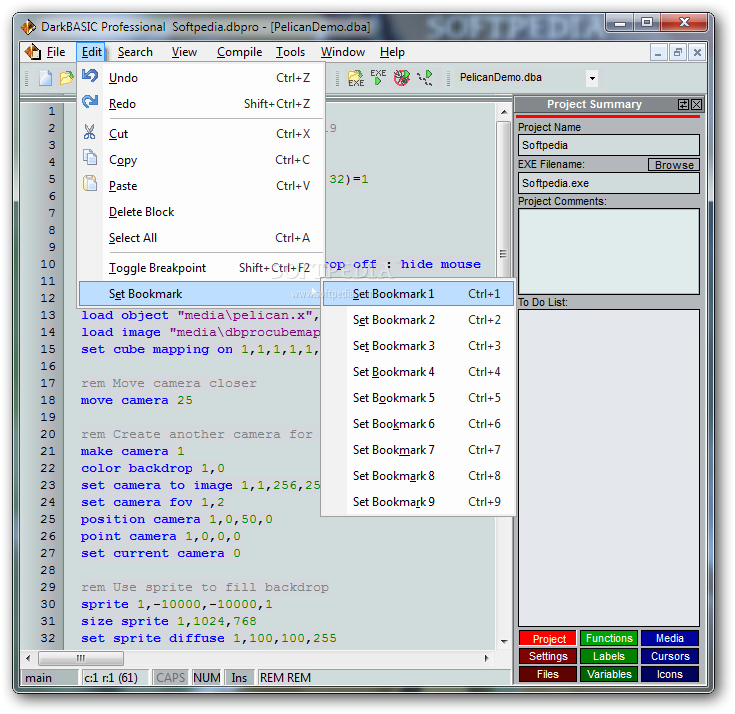735x714 pixels.
Task: Switch to the Cursors tab
Action: point(670,656)
